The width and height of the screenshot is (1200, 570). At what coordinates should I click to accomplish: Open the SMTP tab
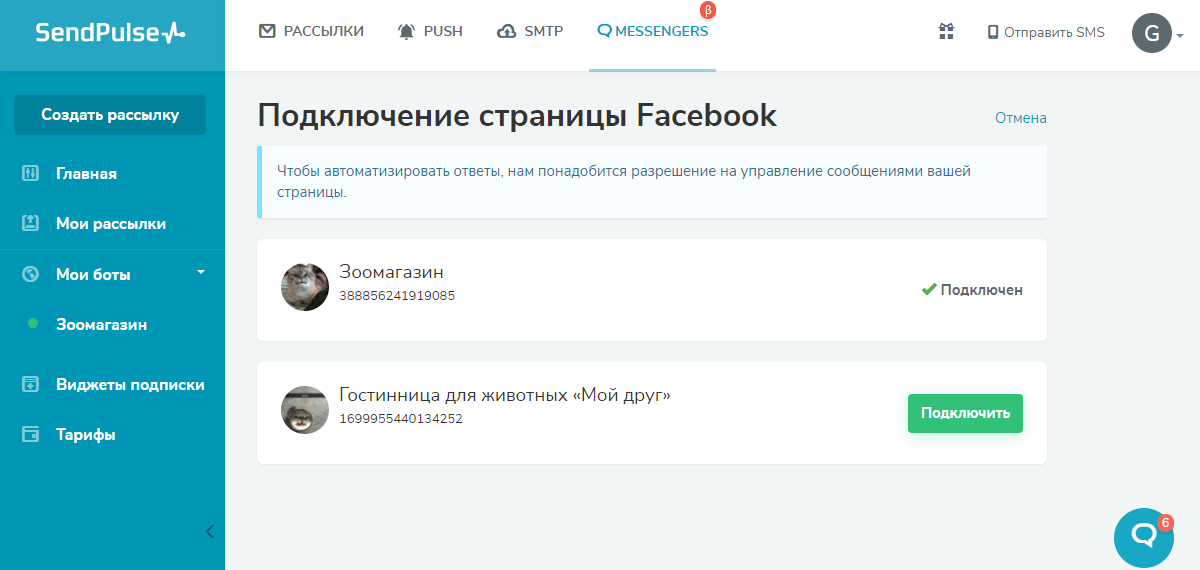click(x=530, y=31)
